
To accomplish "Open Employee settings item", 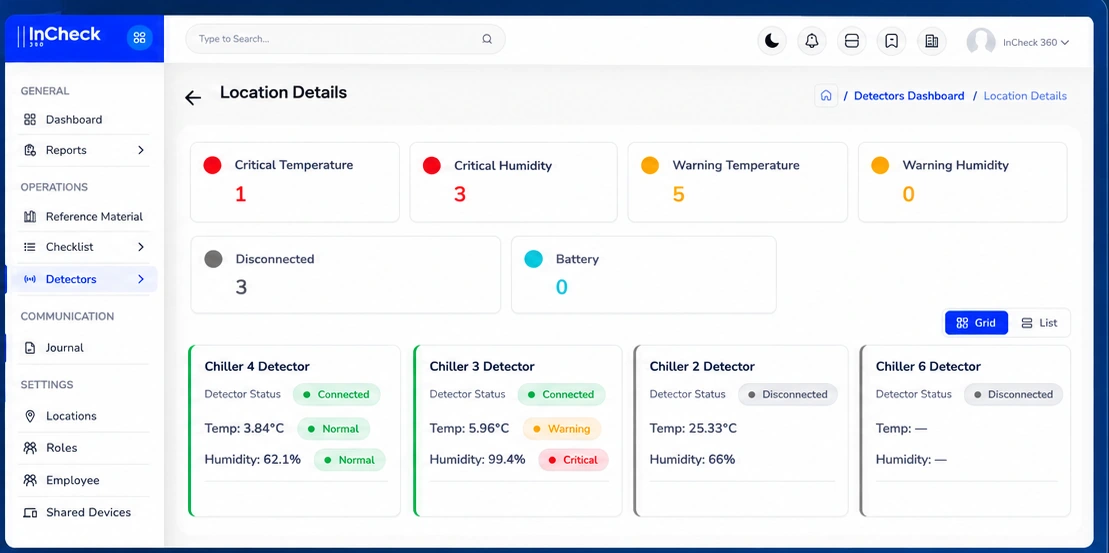I will click(85, 480).
